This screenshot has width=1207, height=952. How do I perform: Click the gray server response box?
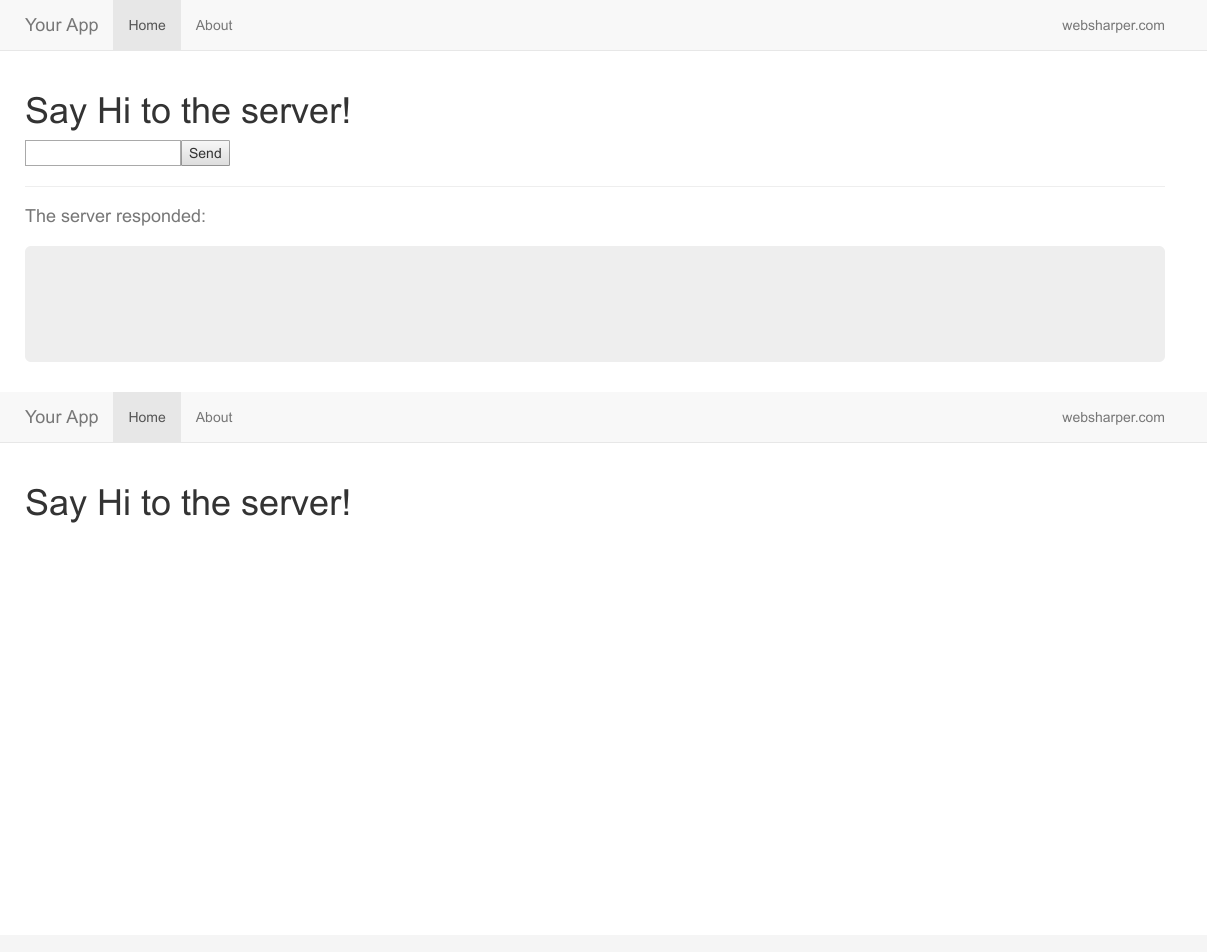pyautogui.click(x=595, y=304)
